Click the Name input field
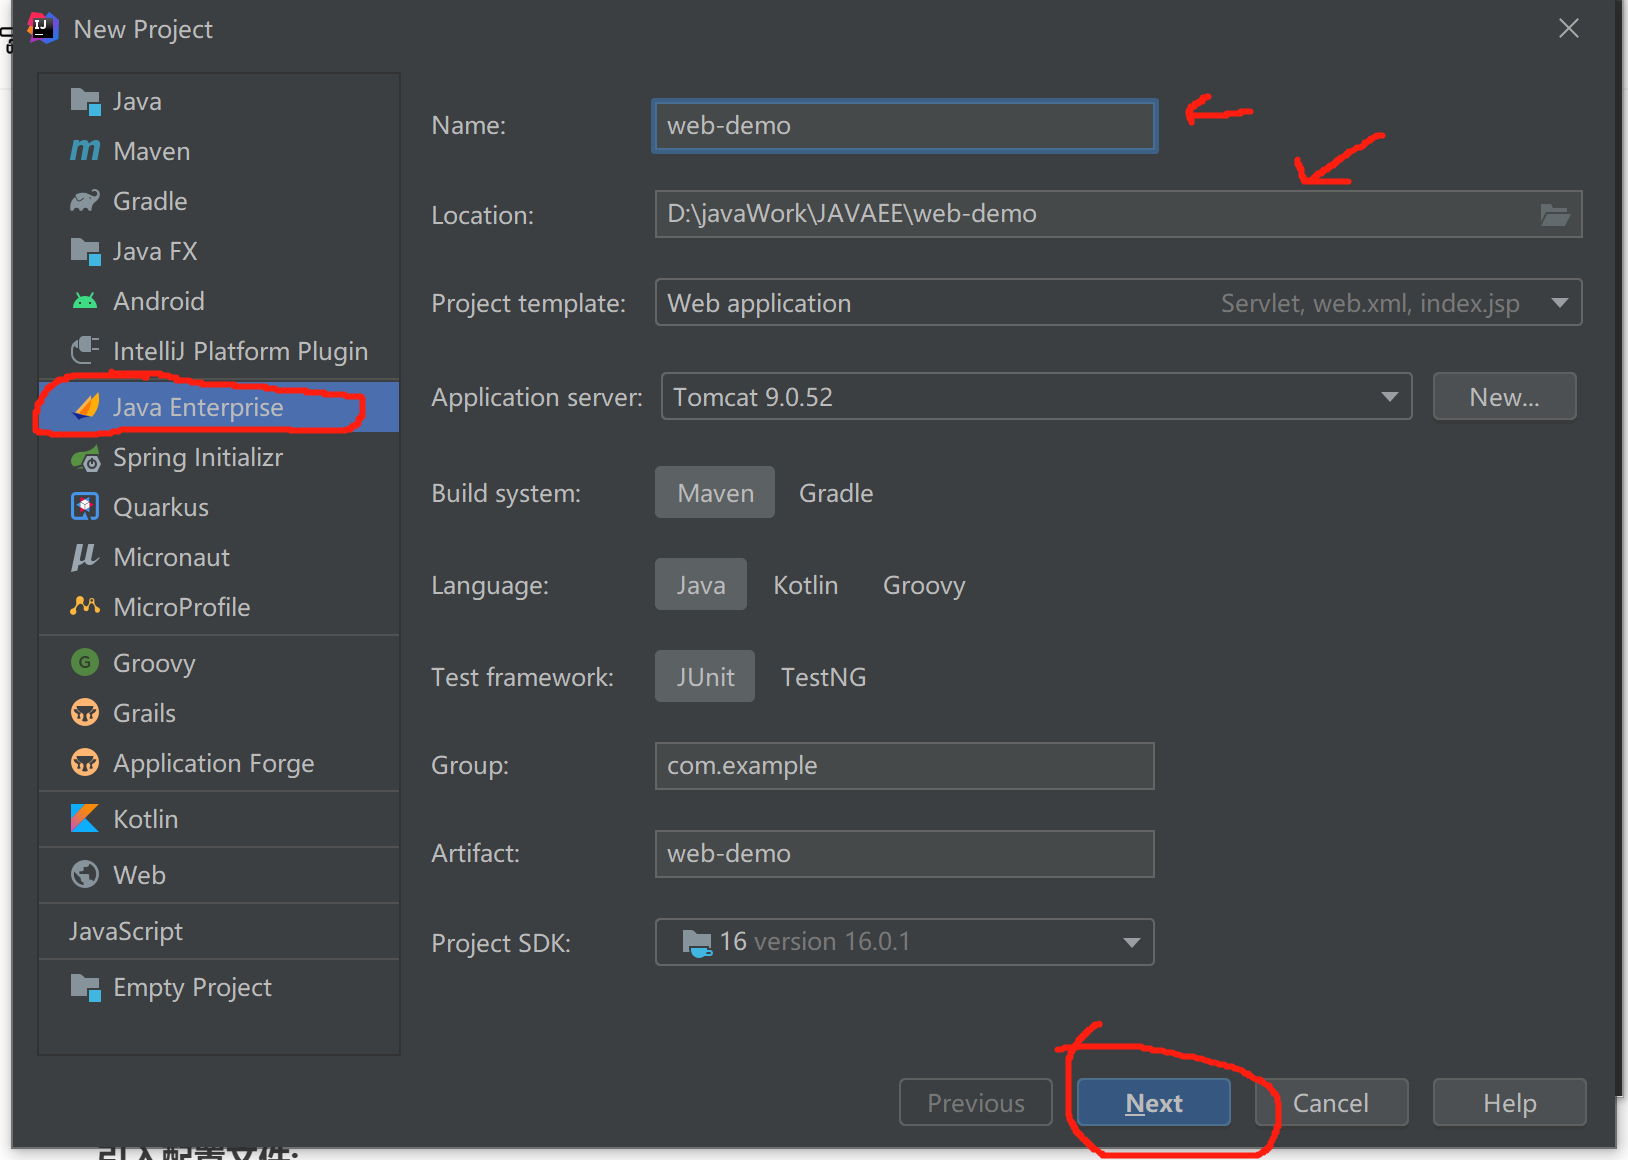Image resolution: width=1628 pixels, height=1160 pixels. pos(904,126)
